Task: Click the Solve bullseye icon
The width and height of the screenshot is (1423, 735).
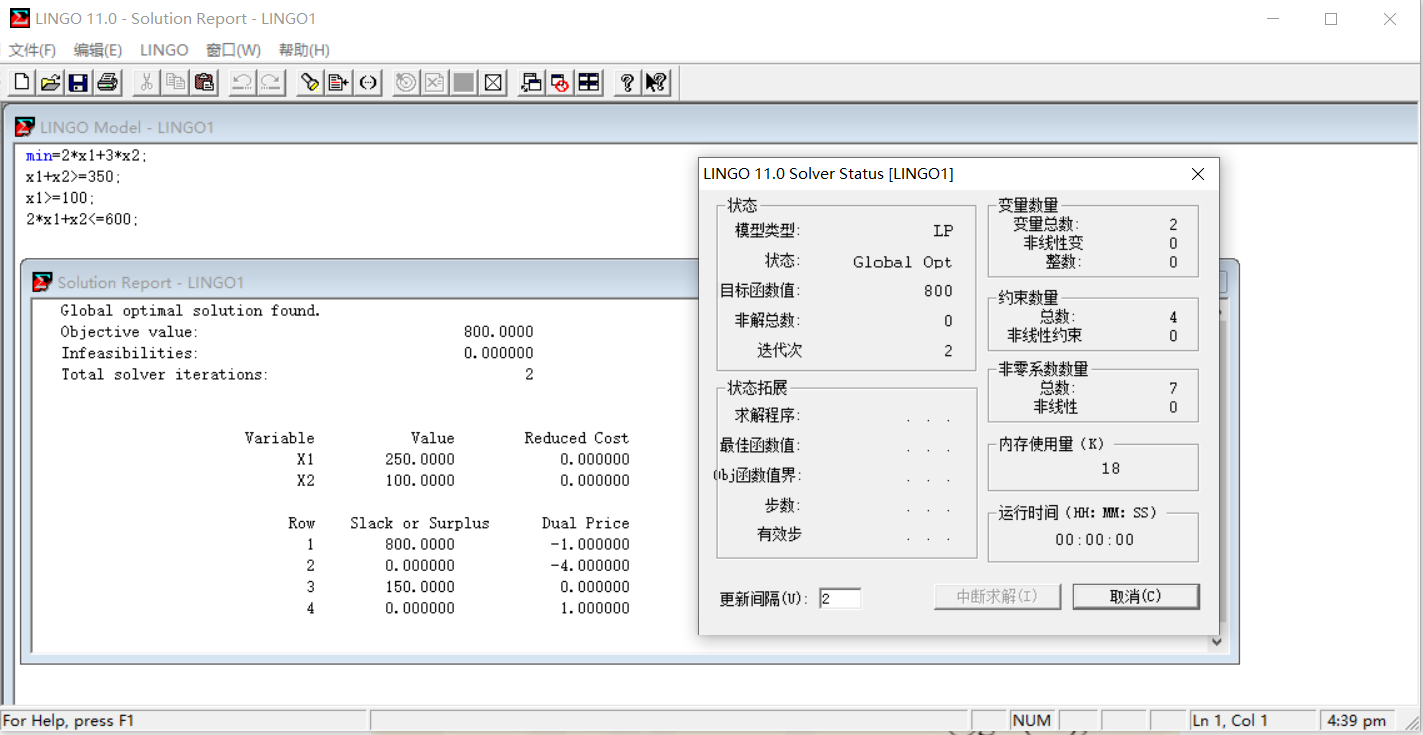Action: (406, 83)
